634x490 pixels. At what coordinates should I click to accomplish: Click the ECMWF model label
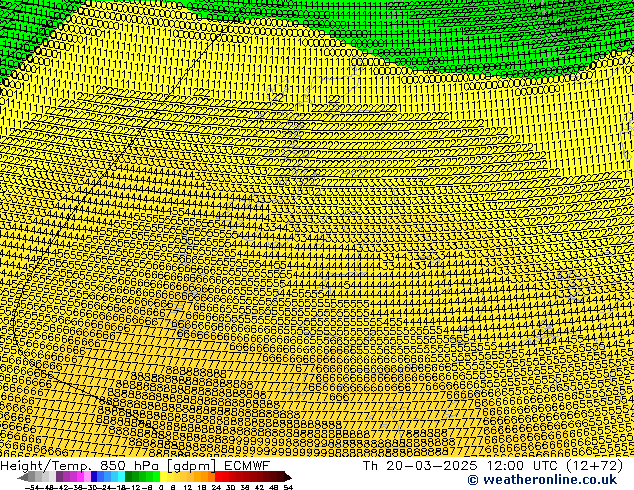click(x=247, y=466)
